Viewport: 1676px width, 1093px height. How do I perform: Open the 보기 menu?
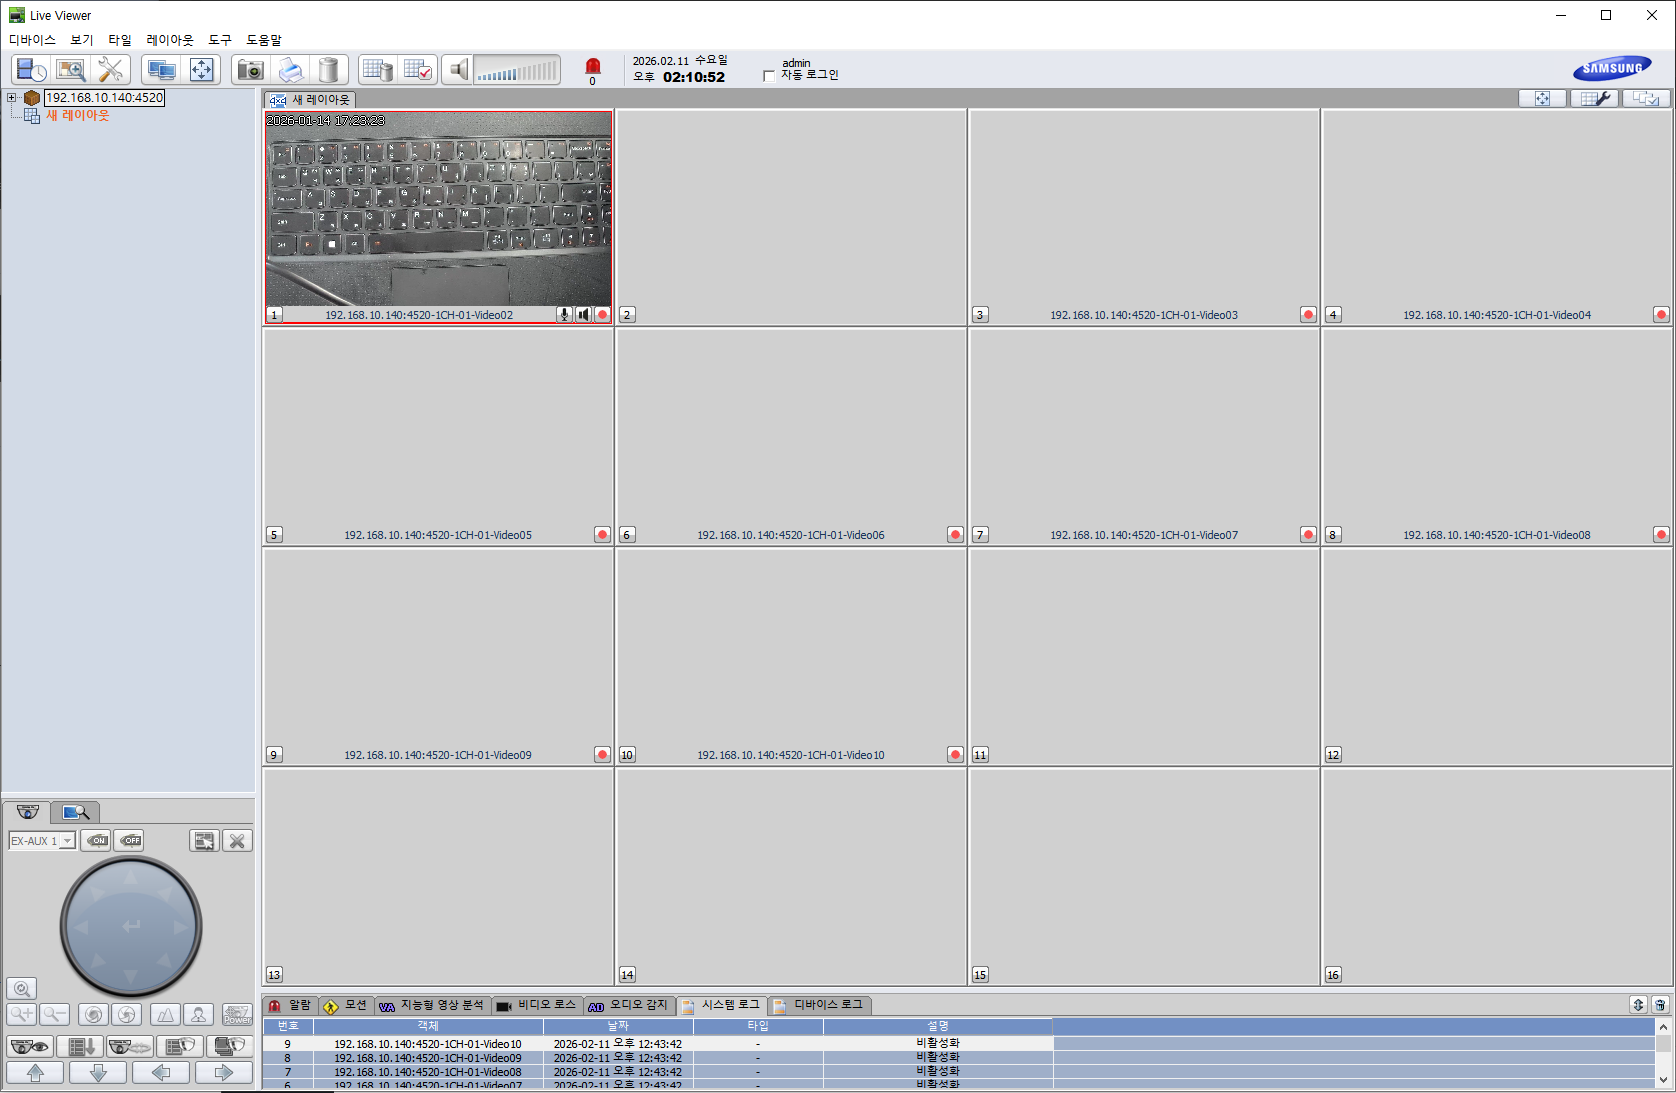pyautogui.click(x=82, y=40)
